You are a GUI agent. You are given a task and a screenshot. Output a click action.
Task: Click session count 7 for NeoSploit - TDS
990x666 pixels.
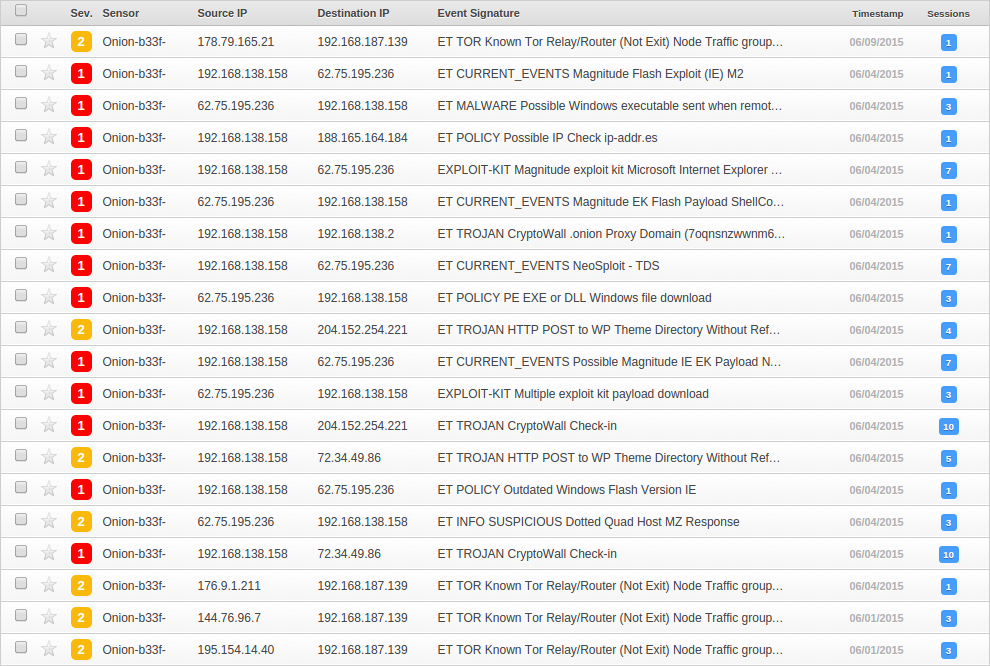(948, 266)
